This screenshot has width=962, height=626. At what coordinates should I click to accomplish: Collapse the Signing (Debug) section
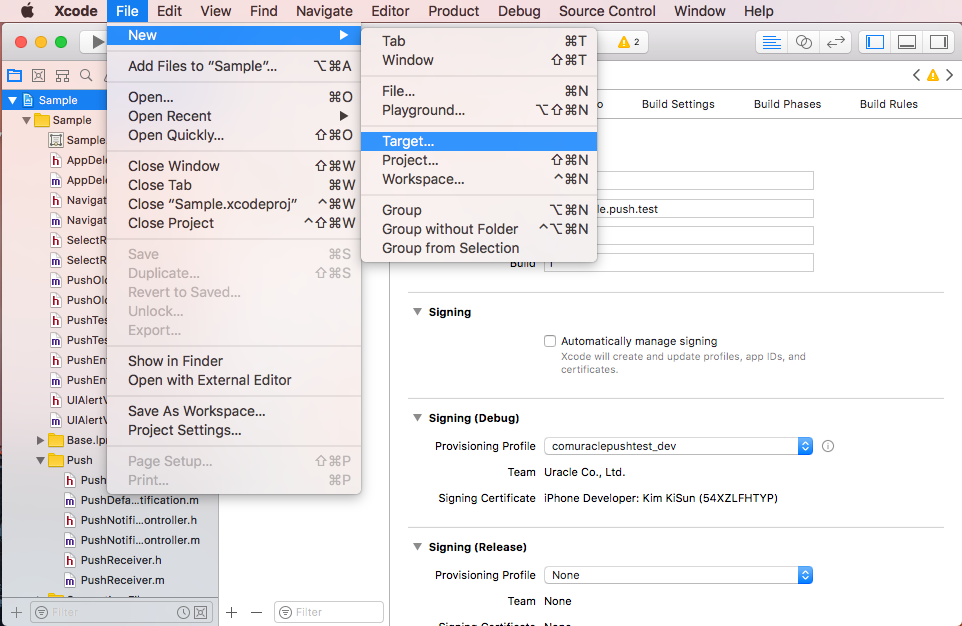[417, 418]
